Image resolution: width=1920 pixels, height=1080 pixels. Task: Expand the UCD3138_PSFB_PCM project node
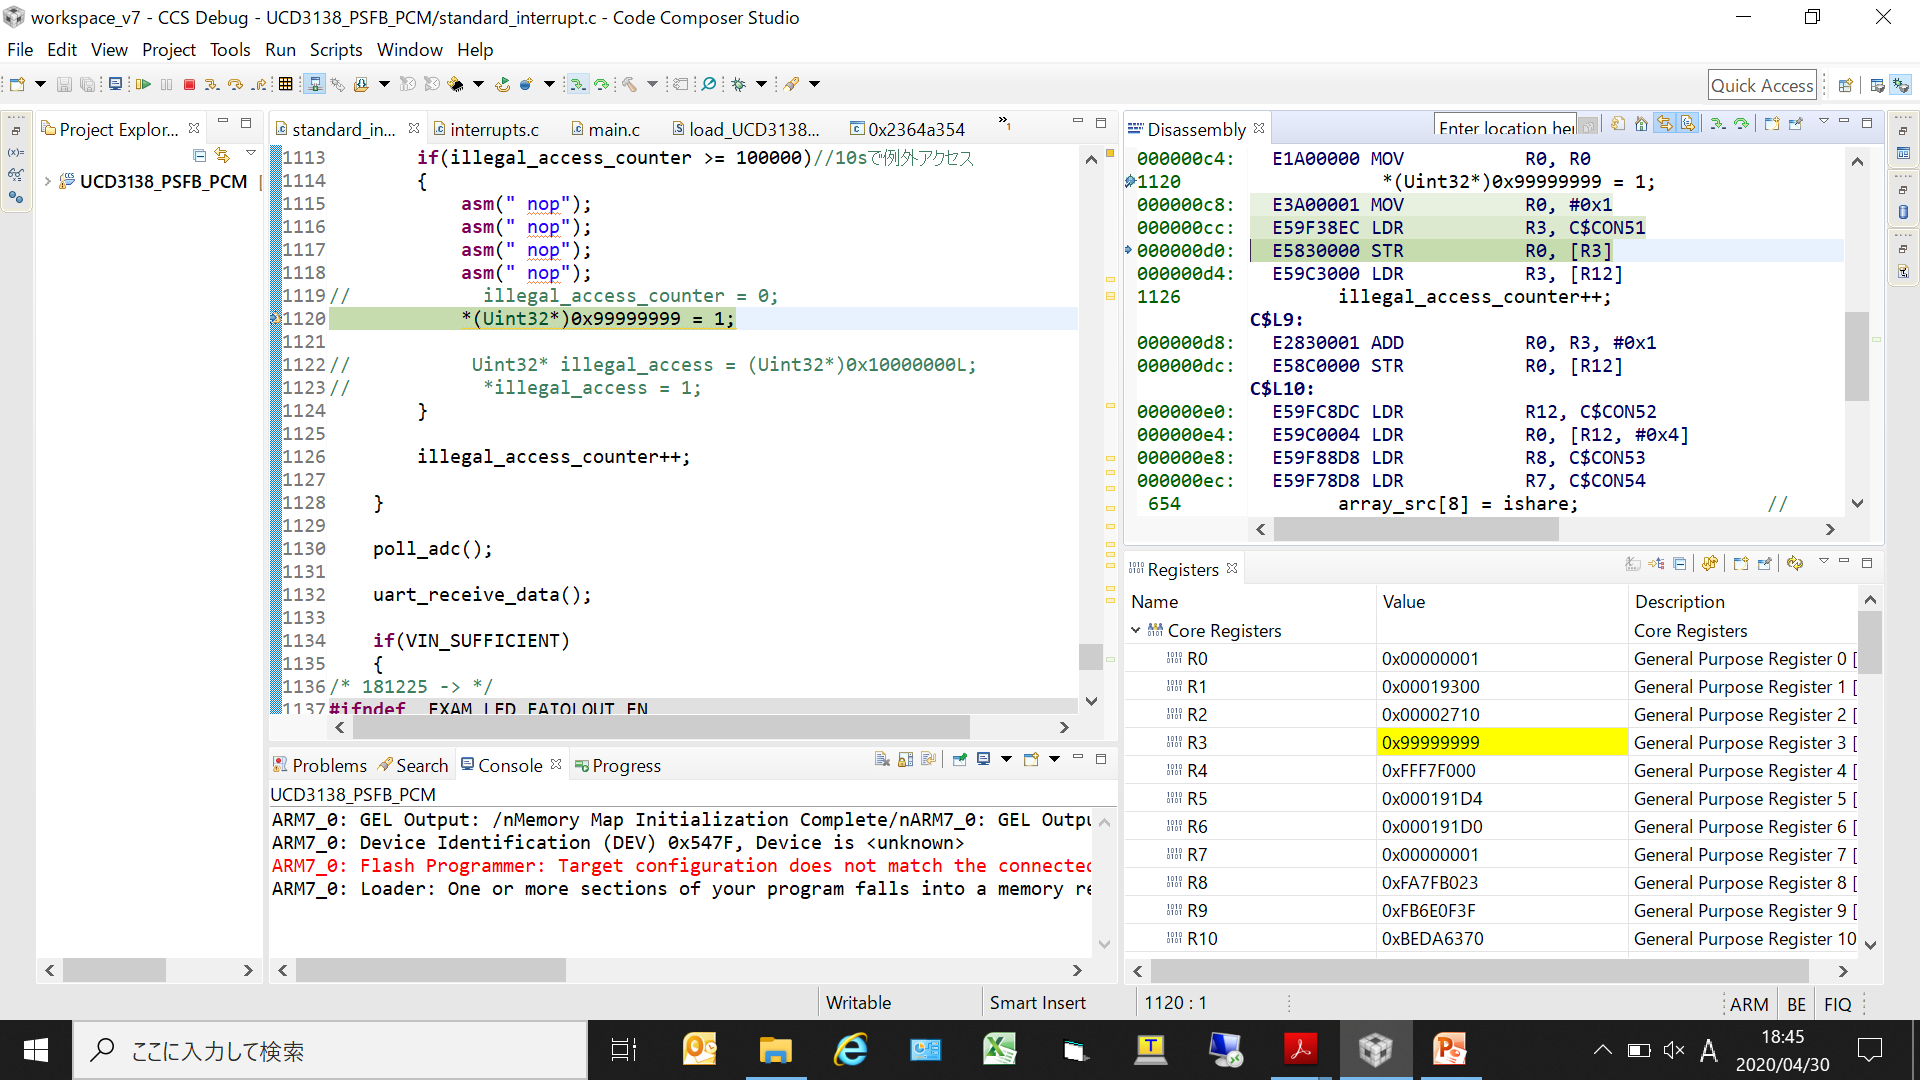click(x=47, y=182)
